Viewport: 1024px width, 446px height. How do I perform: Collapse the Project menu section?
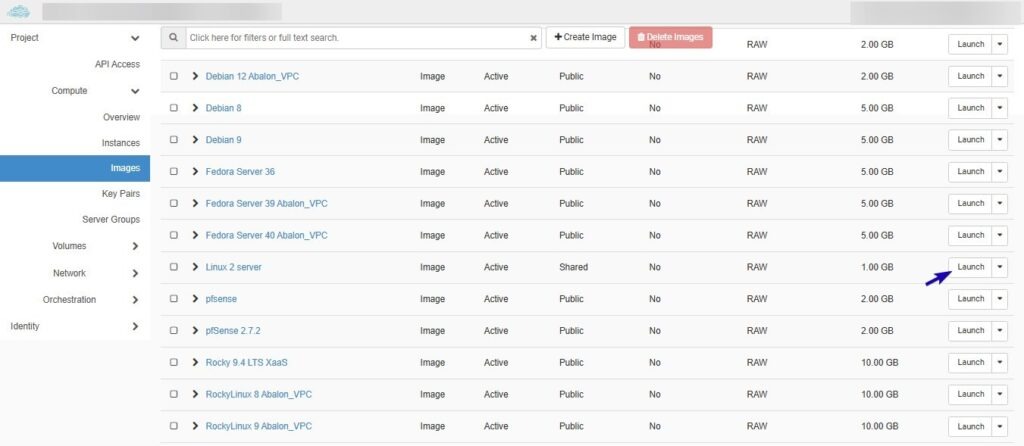tap(135, 39)
